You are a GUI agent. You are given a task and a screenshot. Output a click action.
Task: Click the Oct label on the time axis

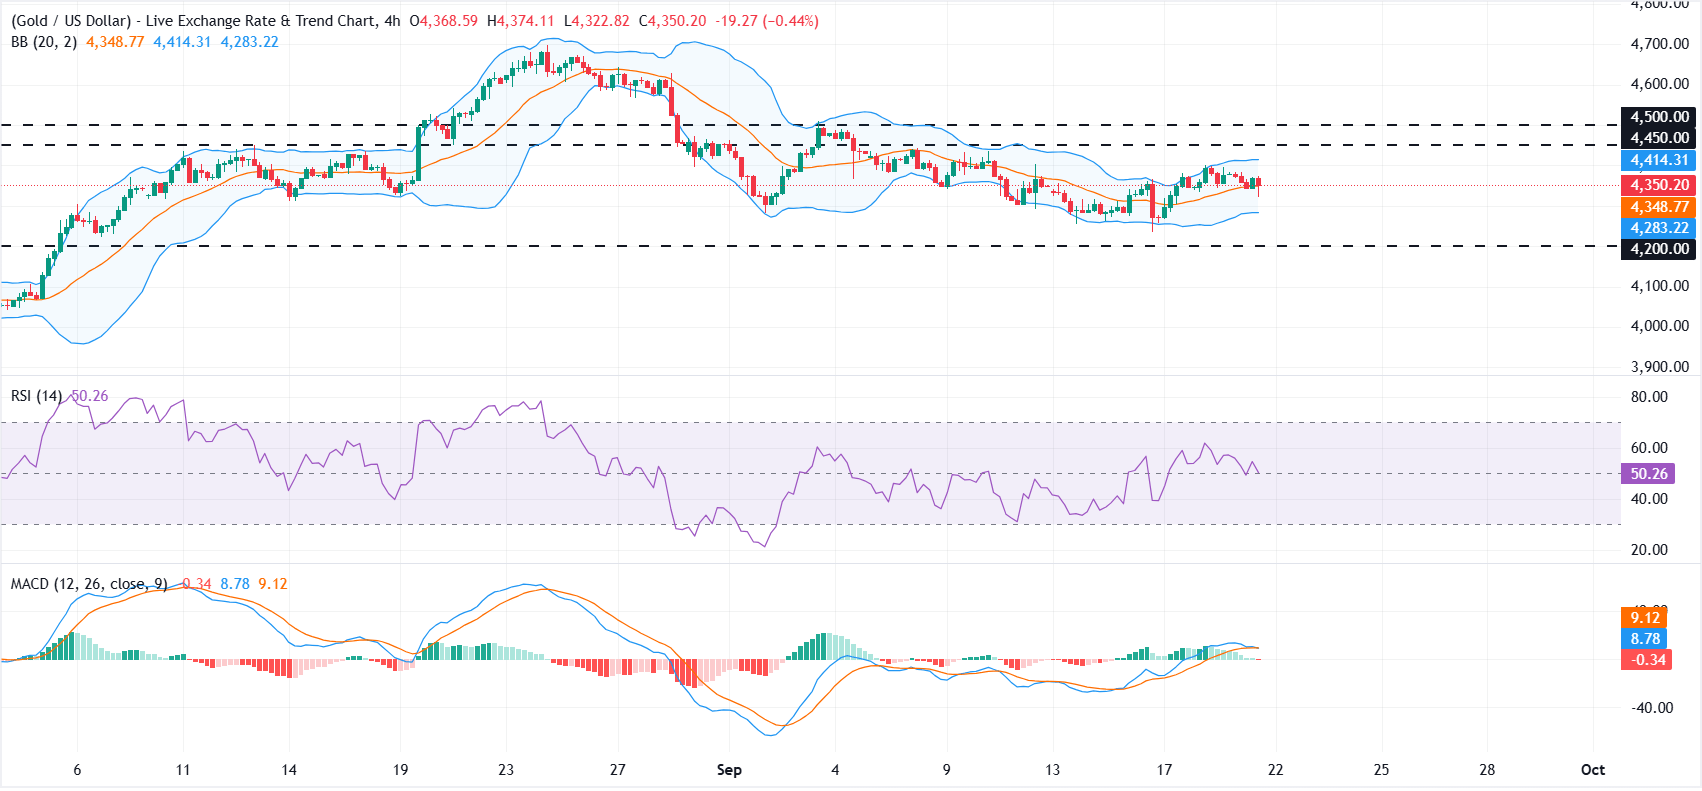point(1593,770)
